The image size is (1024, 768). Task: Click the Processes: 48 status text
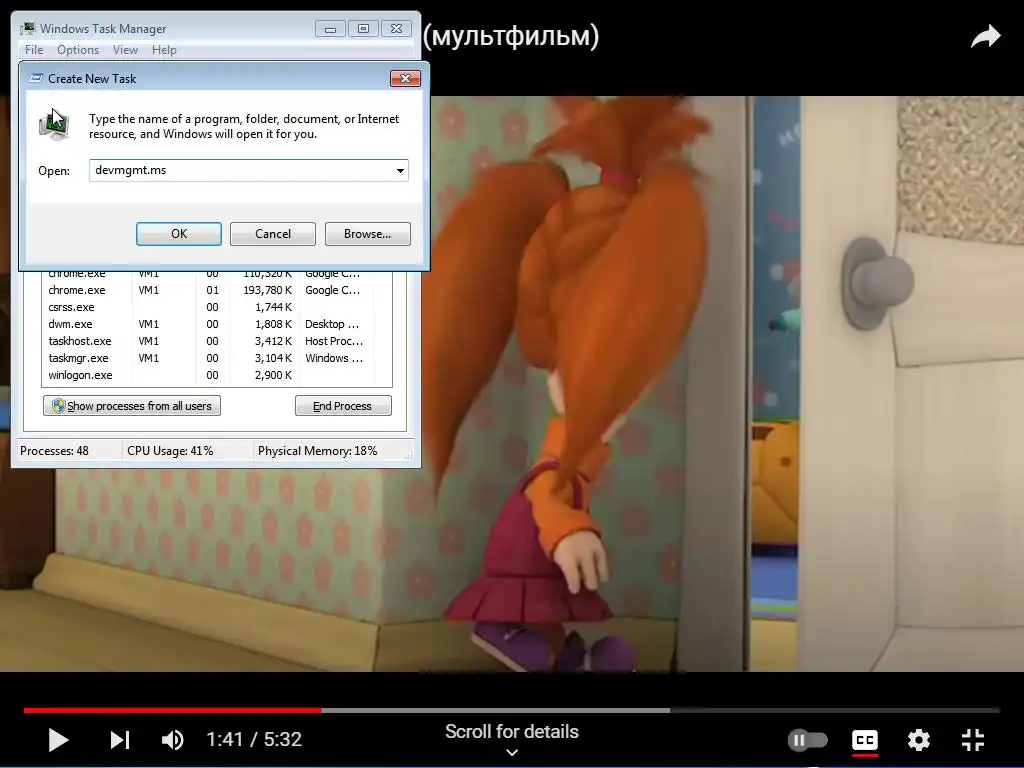tap(54, 451)
